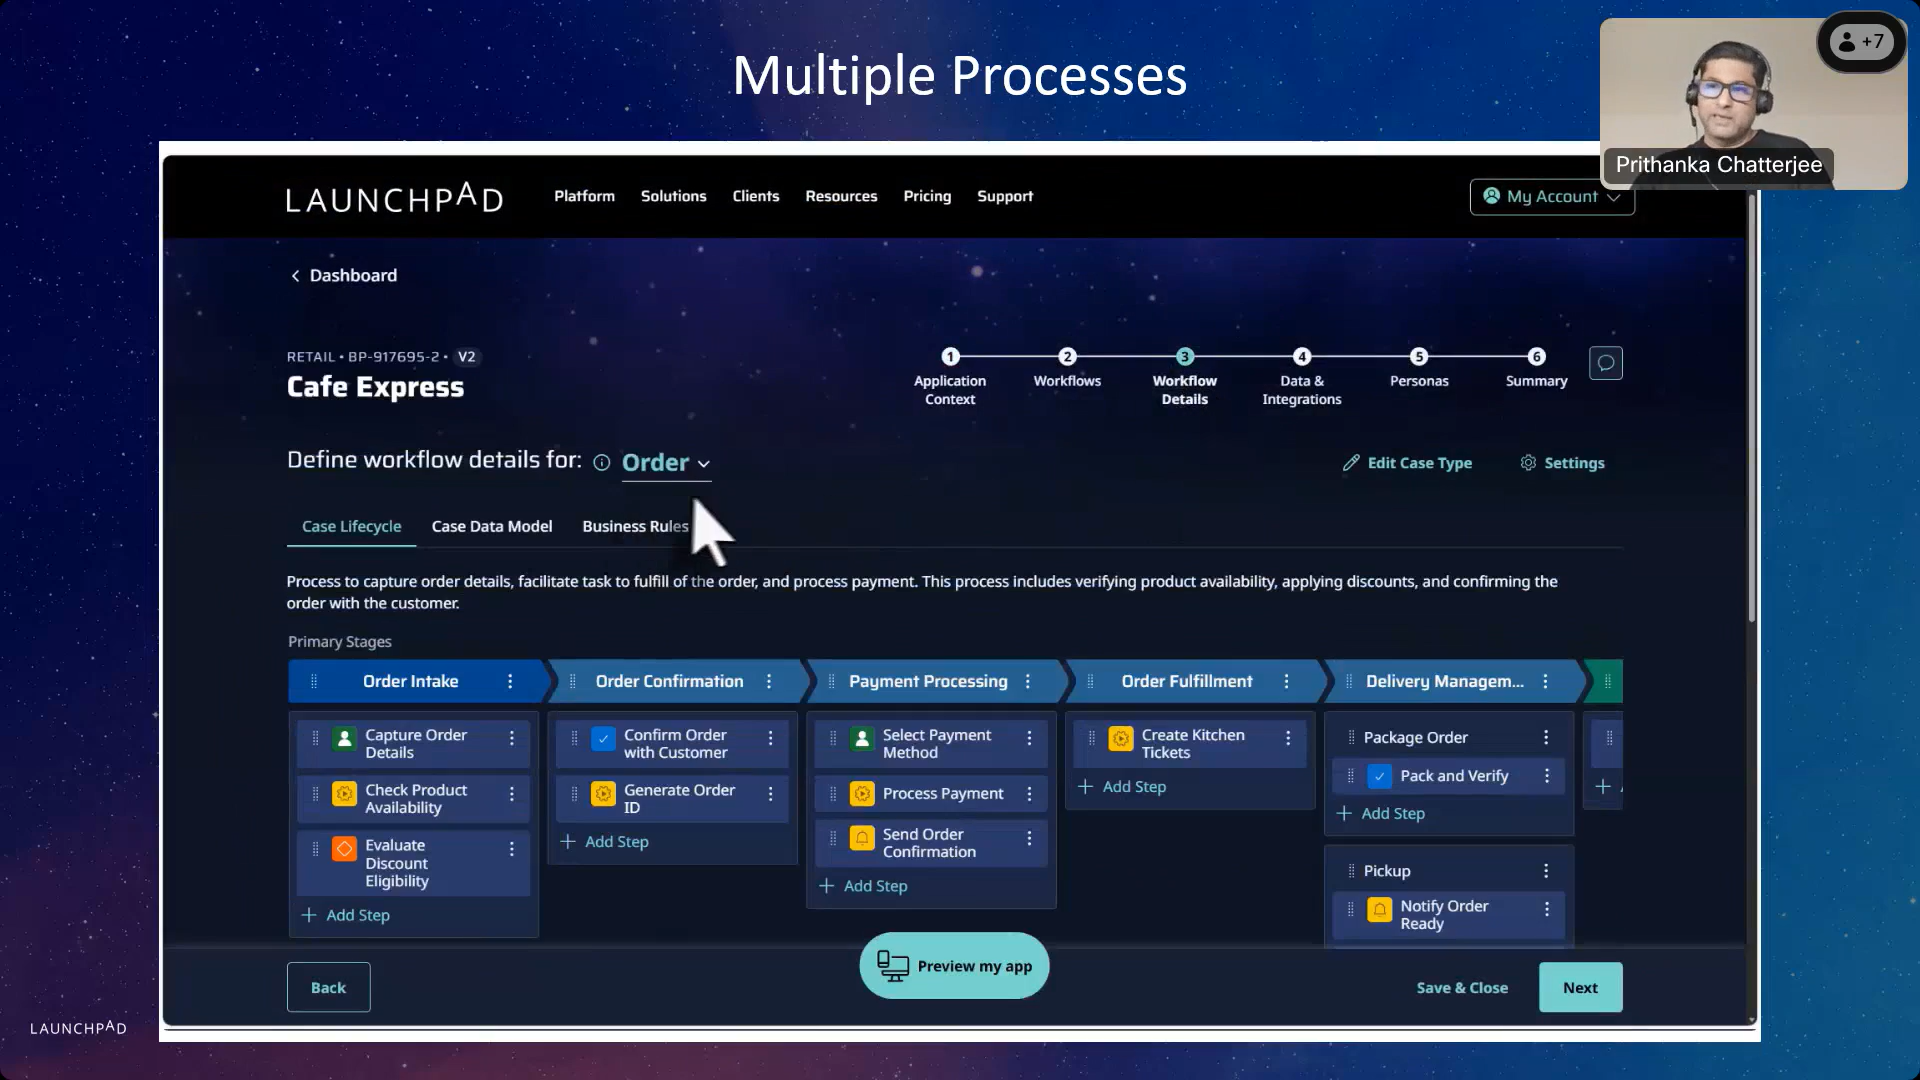Click the generate icon on Generate Order ID
Screen dimensions: 1920x1080
[x=603, y=794]
